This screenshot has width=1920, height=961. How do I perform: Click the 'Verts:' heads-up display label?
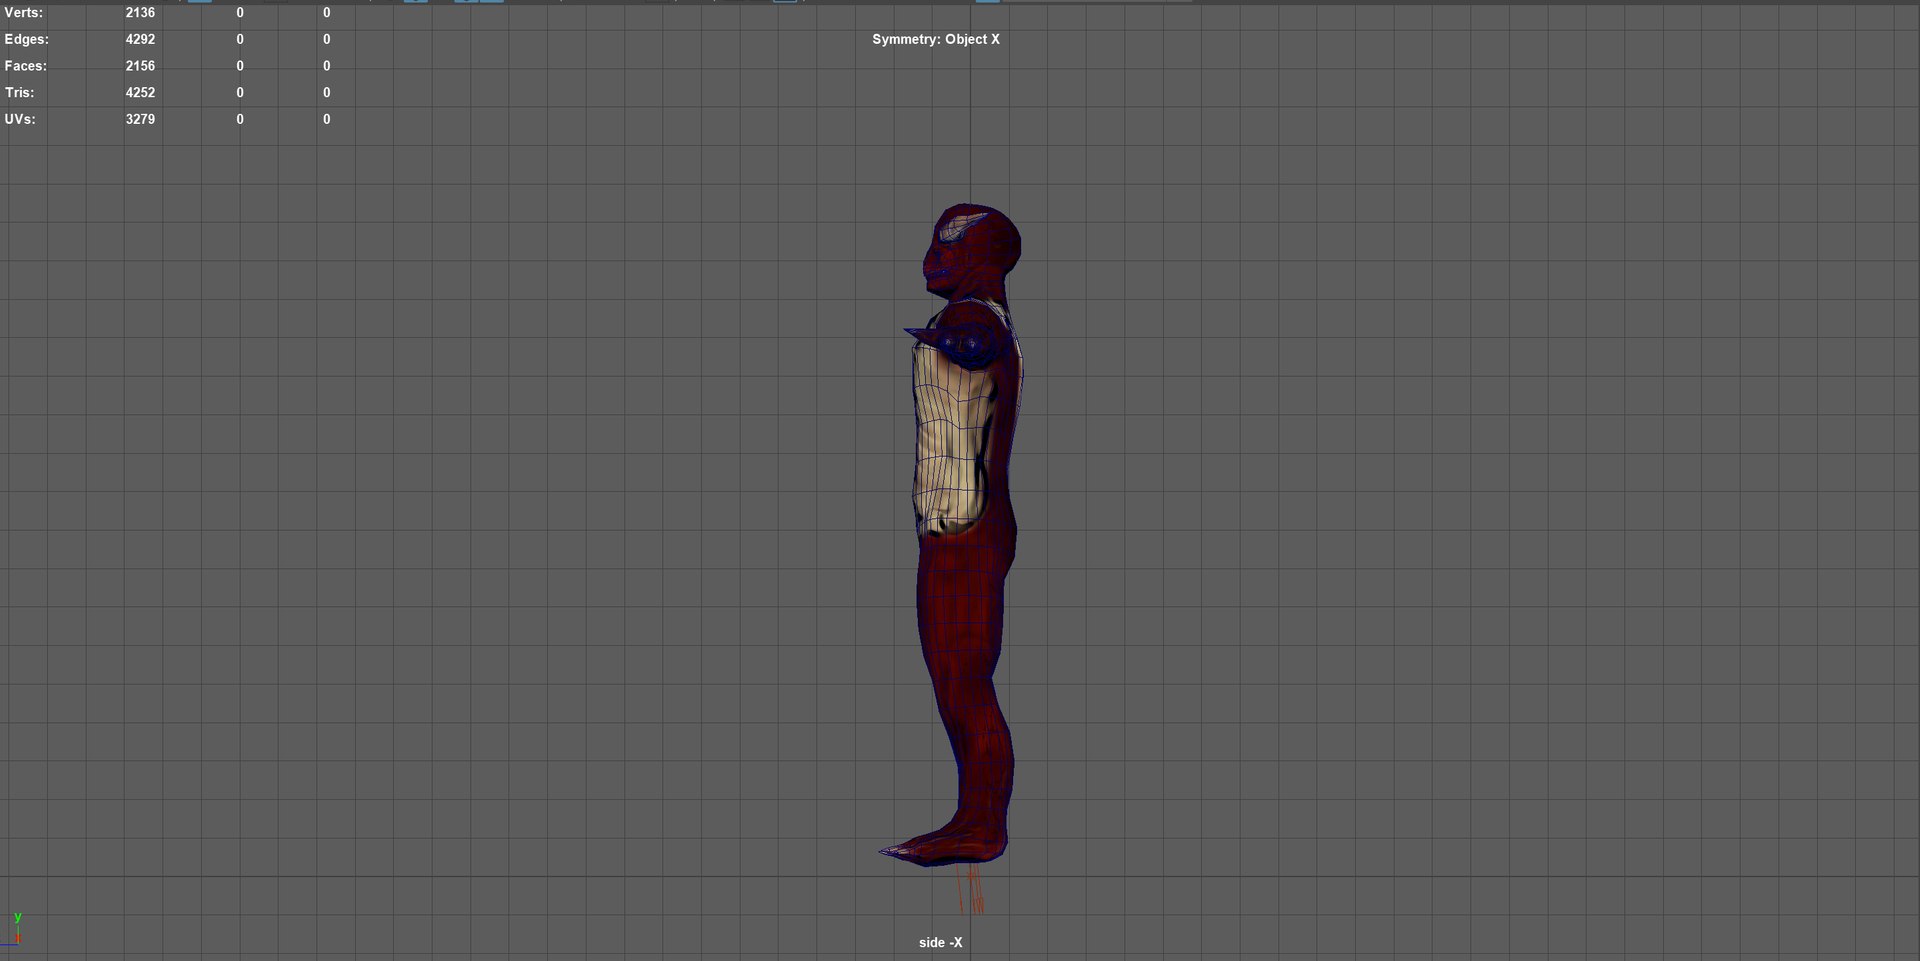click(23, 13)
